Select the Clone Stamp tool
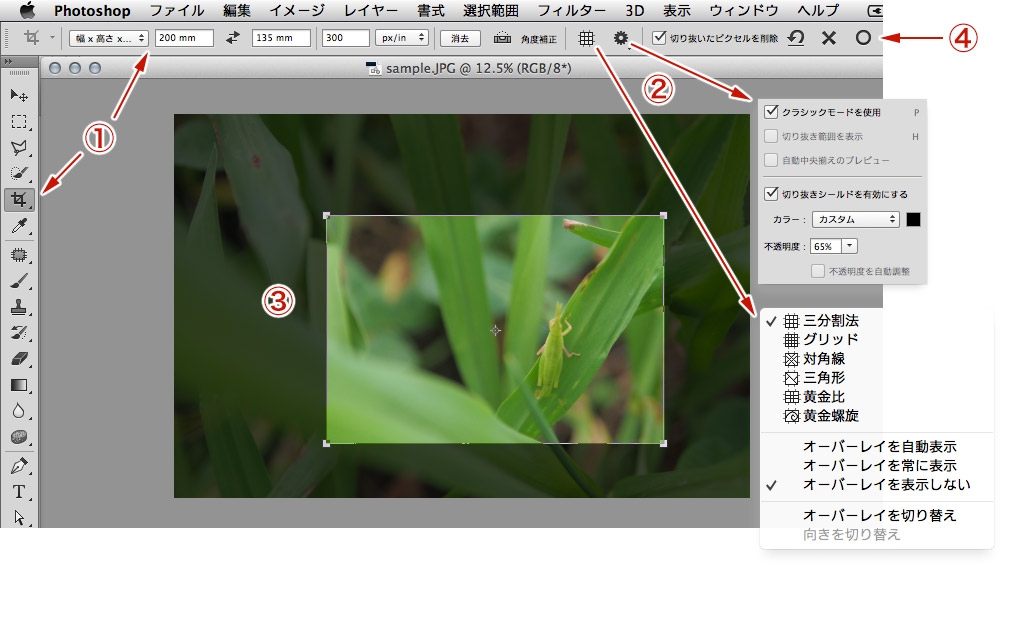The height and width of the screenshot is (620, 1024). coord(19,307)
